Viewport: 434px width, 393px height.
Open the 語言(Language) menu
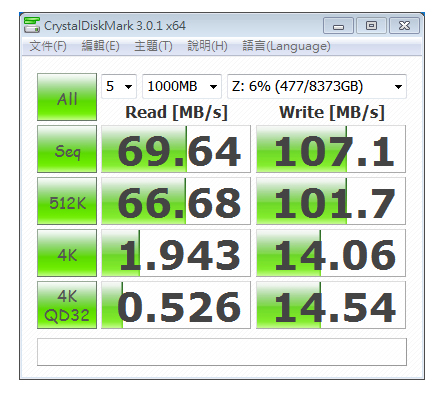286,46
